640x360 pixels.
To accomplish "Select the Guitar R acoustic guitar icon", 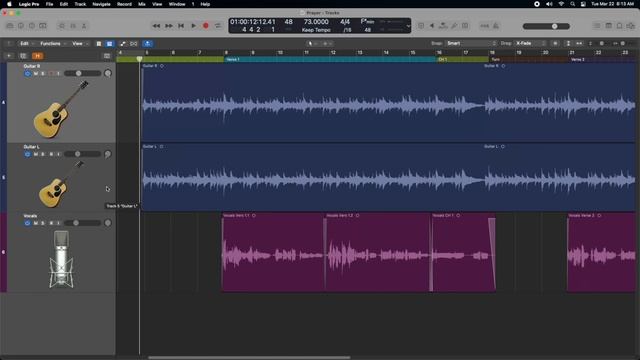I will click(60, 109).
